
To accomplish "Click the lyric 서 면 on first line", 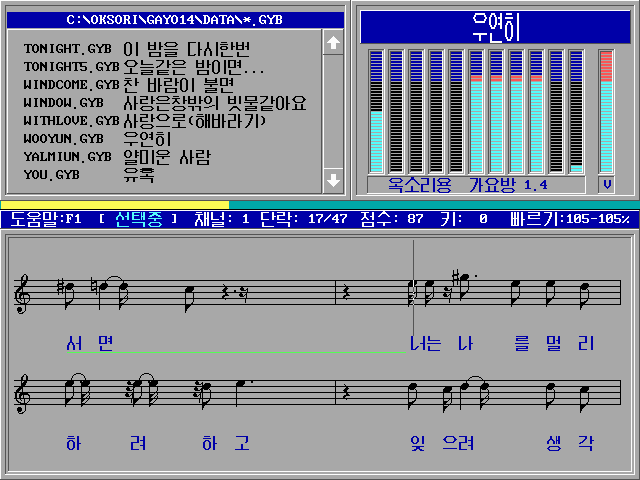I will (x=90, y=343).
